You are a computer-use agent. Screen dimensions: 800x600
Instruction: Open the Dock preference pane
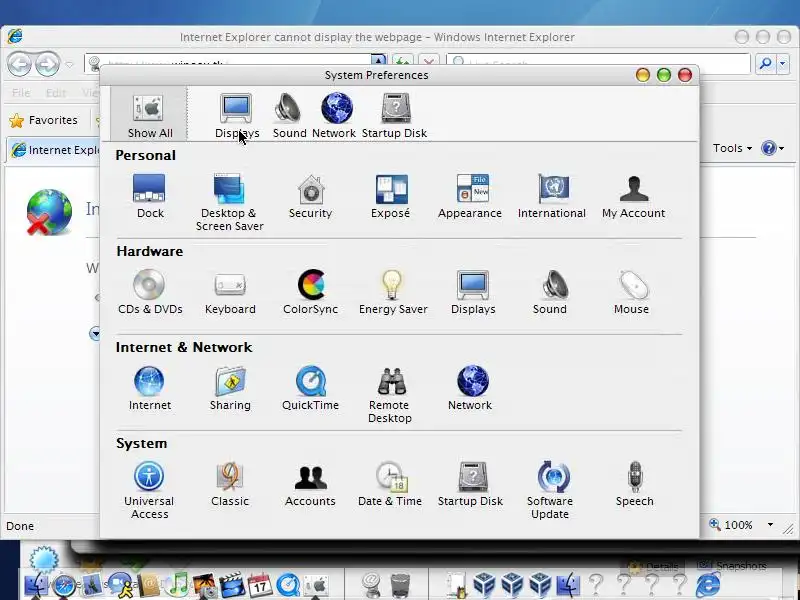[x=149, y=196]
